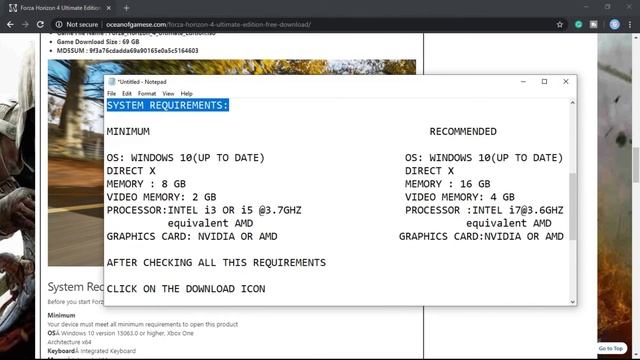Click the Not secure site info icon
The width and height of the screenshot is (640, 360).
coord(59,24)
